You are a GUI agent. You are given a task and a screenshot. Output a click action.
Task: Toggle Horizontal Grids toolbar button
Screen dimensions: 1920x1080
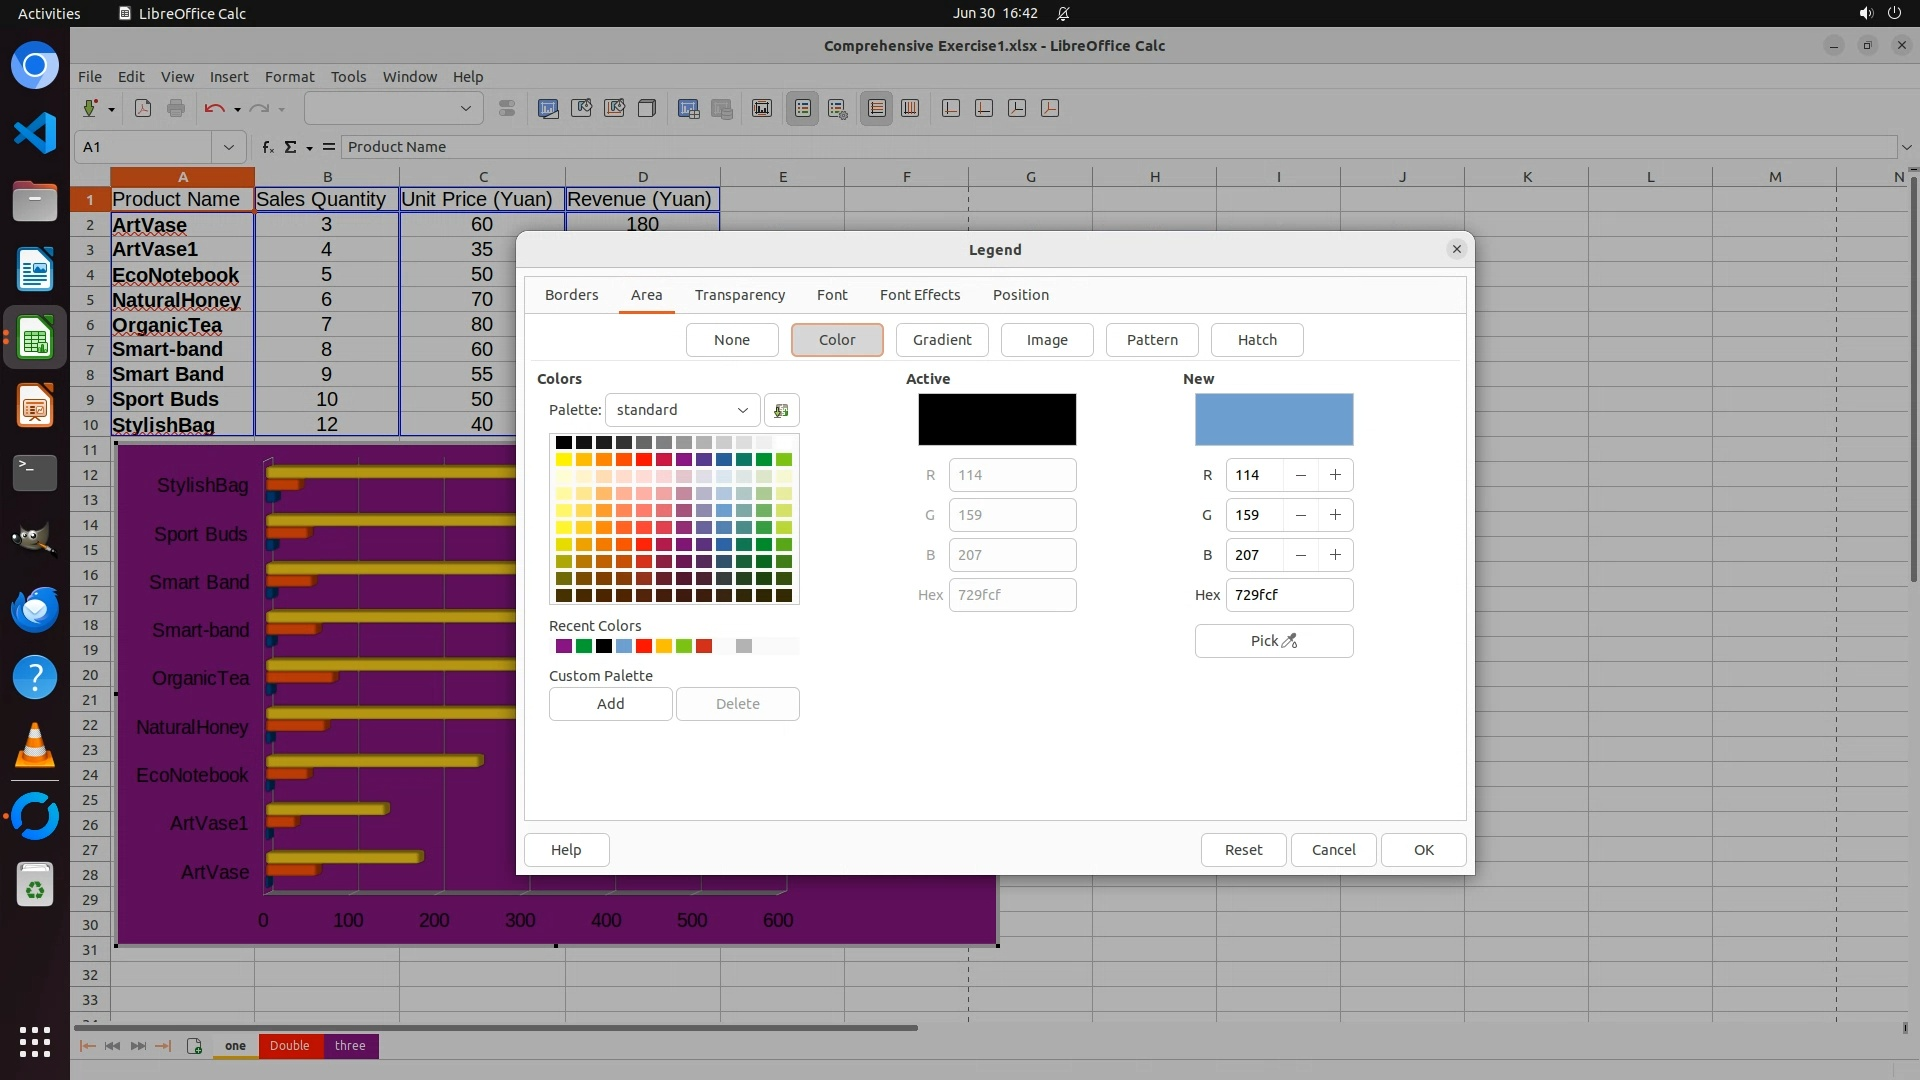pyautogui.click(x=877, y=109)
